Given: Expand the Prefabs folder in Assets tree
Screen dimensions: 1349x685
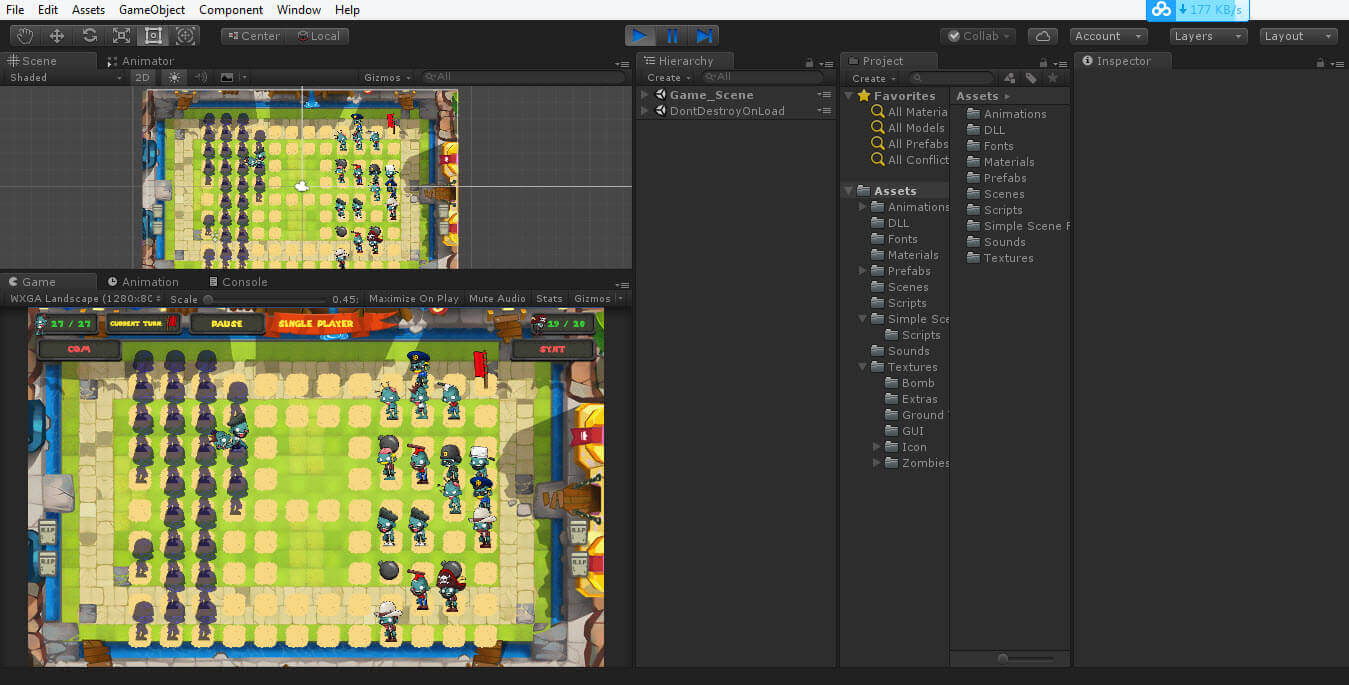Looking at the screenshot, I should point(863,271).
